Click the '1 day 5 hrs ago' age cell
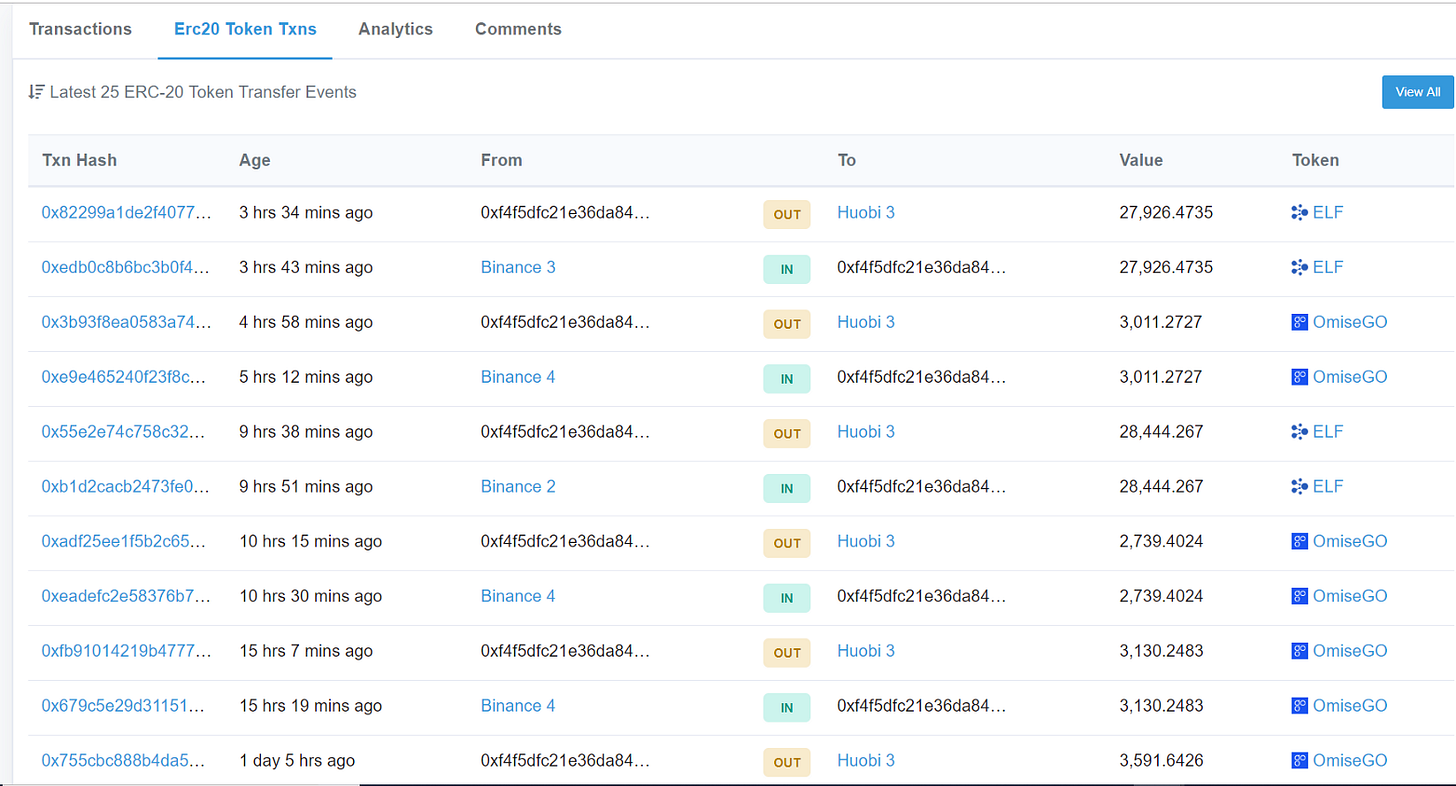 coord(297,761)
